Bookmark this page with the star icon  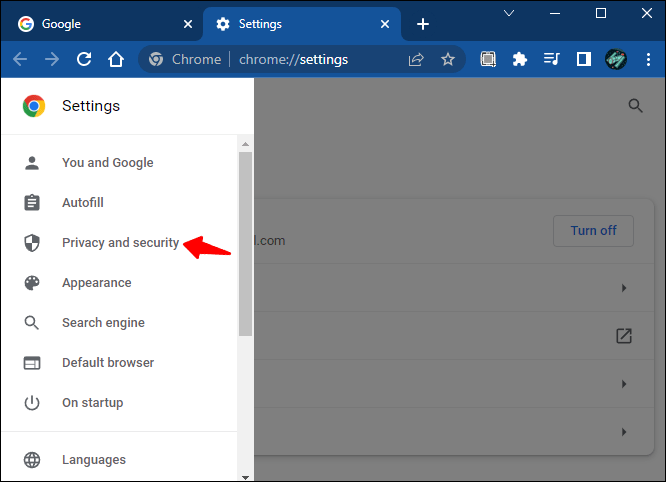[x=448, y=59]
